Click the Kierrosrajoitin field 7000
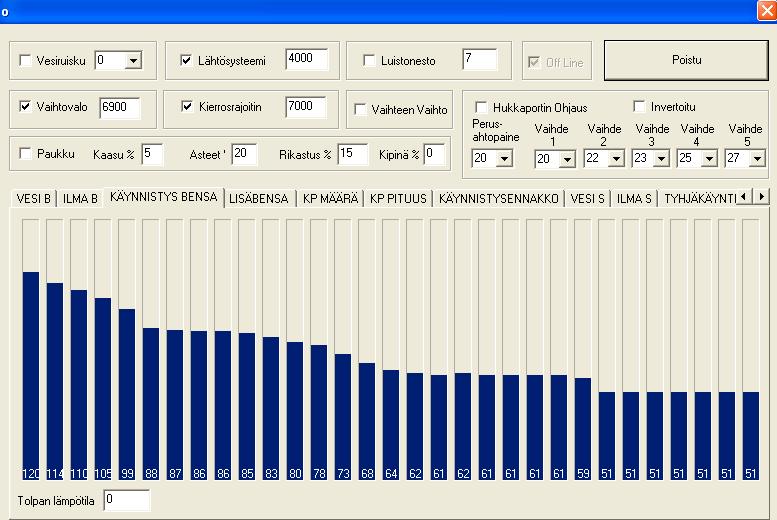This screenshot has height=520, width=777. [x=306, y=107]
